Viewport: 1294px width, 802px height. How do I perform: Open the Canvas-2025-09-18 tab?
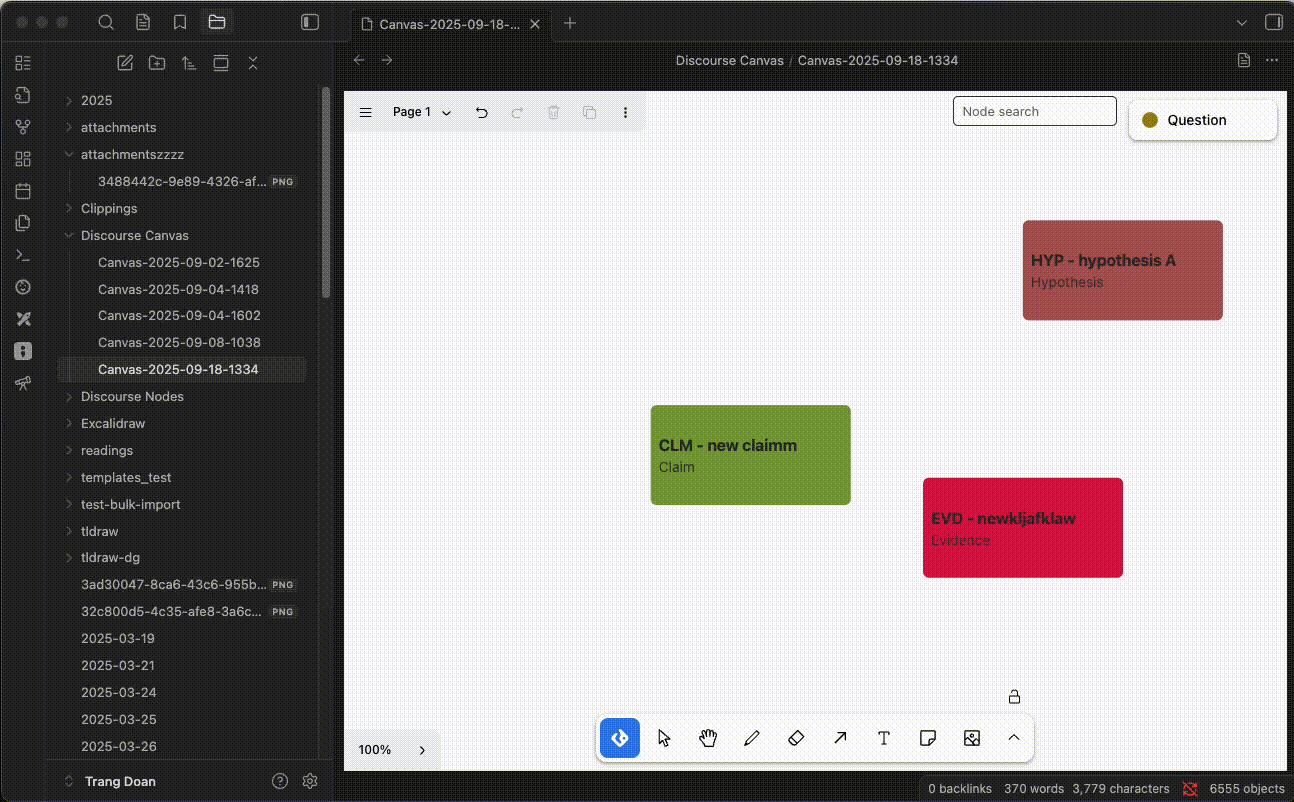pyautogui.click(x=448, y=23)
